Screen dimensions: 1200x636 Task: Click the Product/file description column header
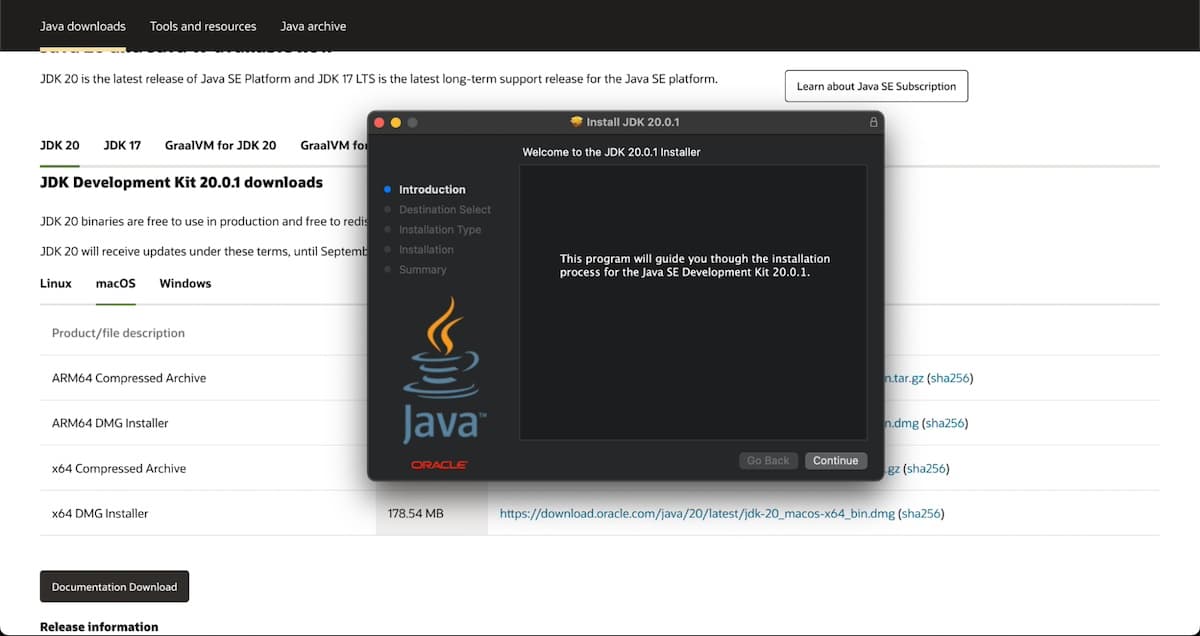118,333
